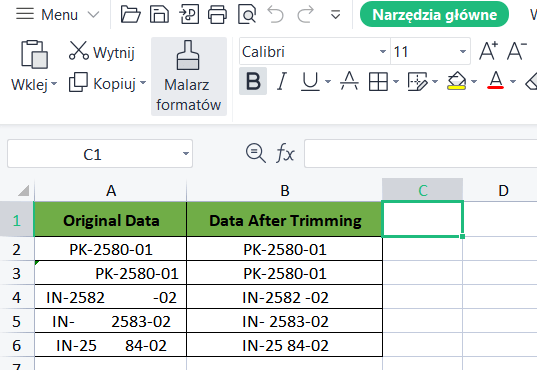Select row 1 header
Image resolution: width=537 pixels, height=370 pixels.
(16, 220)
